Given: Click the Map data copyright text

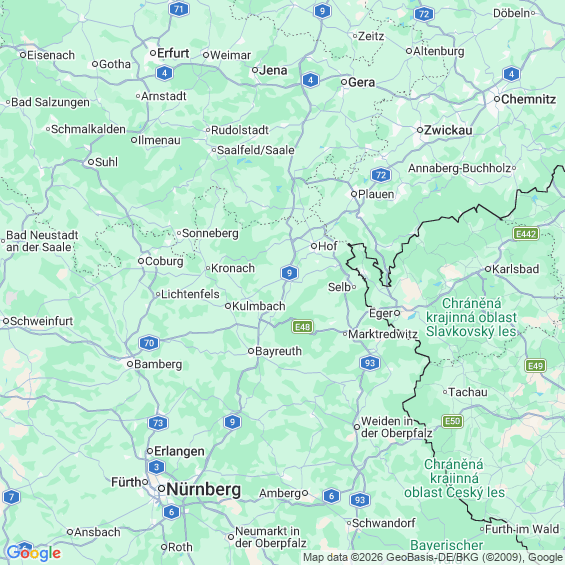Looking at the screenshot, I should click(432, 557).
